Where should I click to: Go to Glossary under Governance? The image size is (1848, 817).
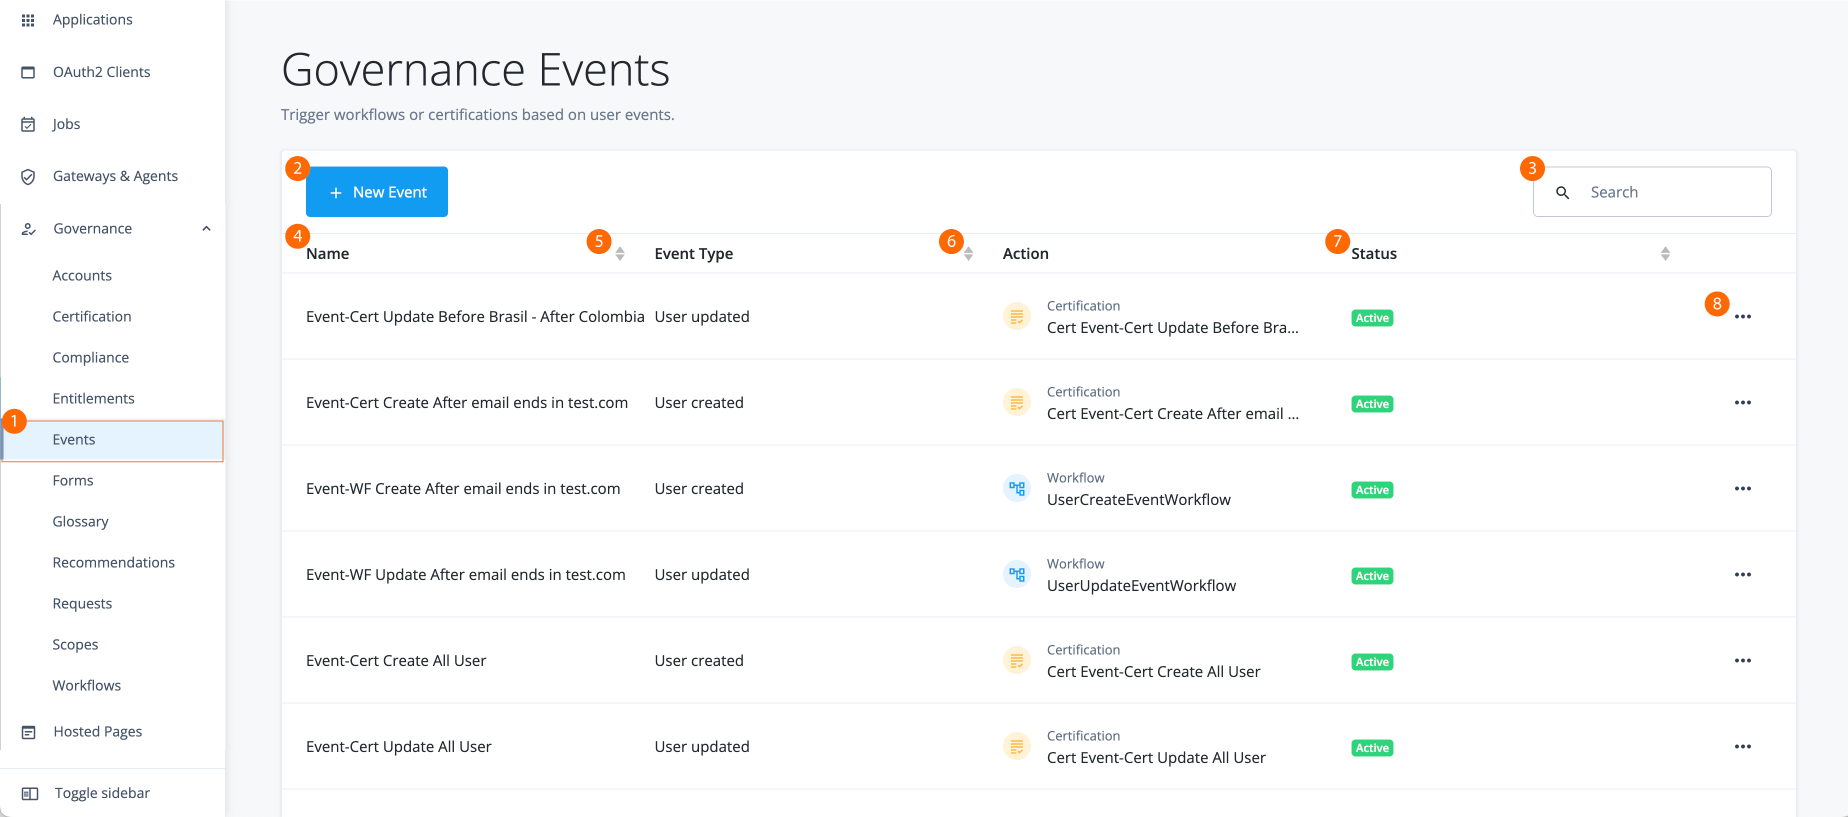coord(80,522)
